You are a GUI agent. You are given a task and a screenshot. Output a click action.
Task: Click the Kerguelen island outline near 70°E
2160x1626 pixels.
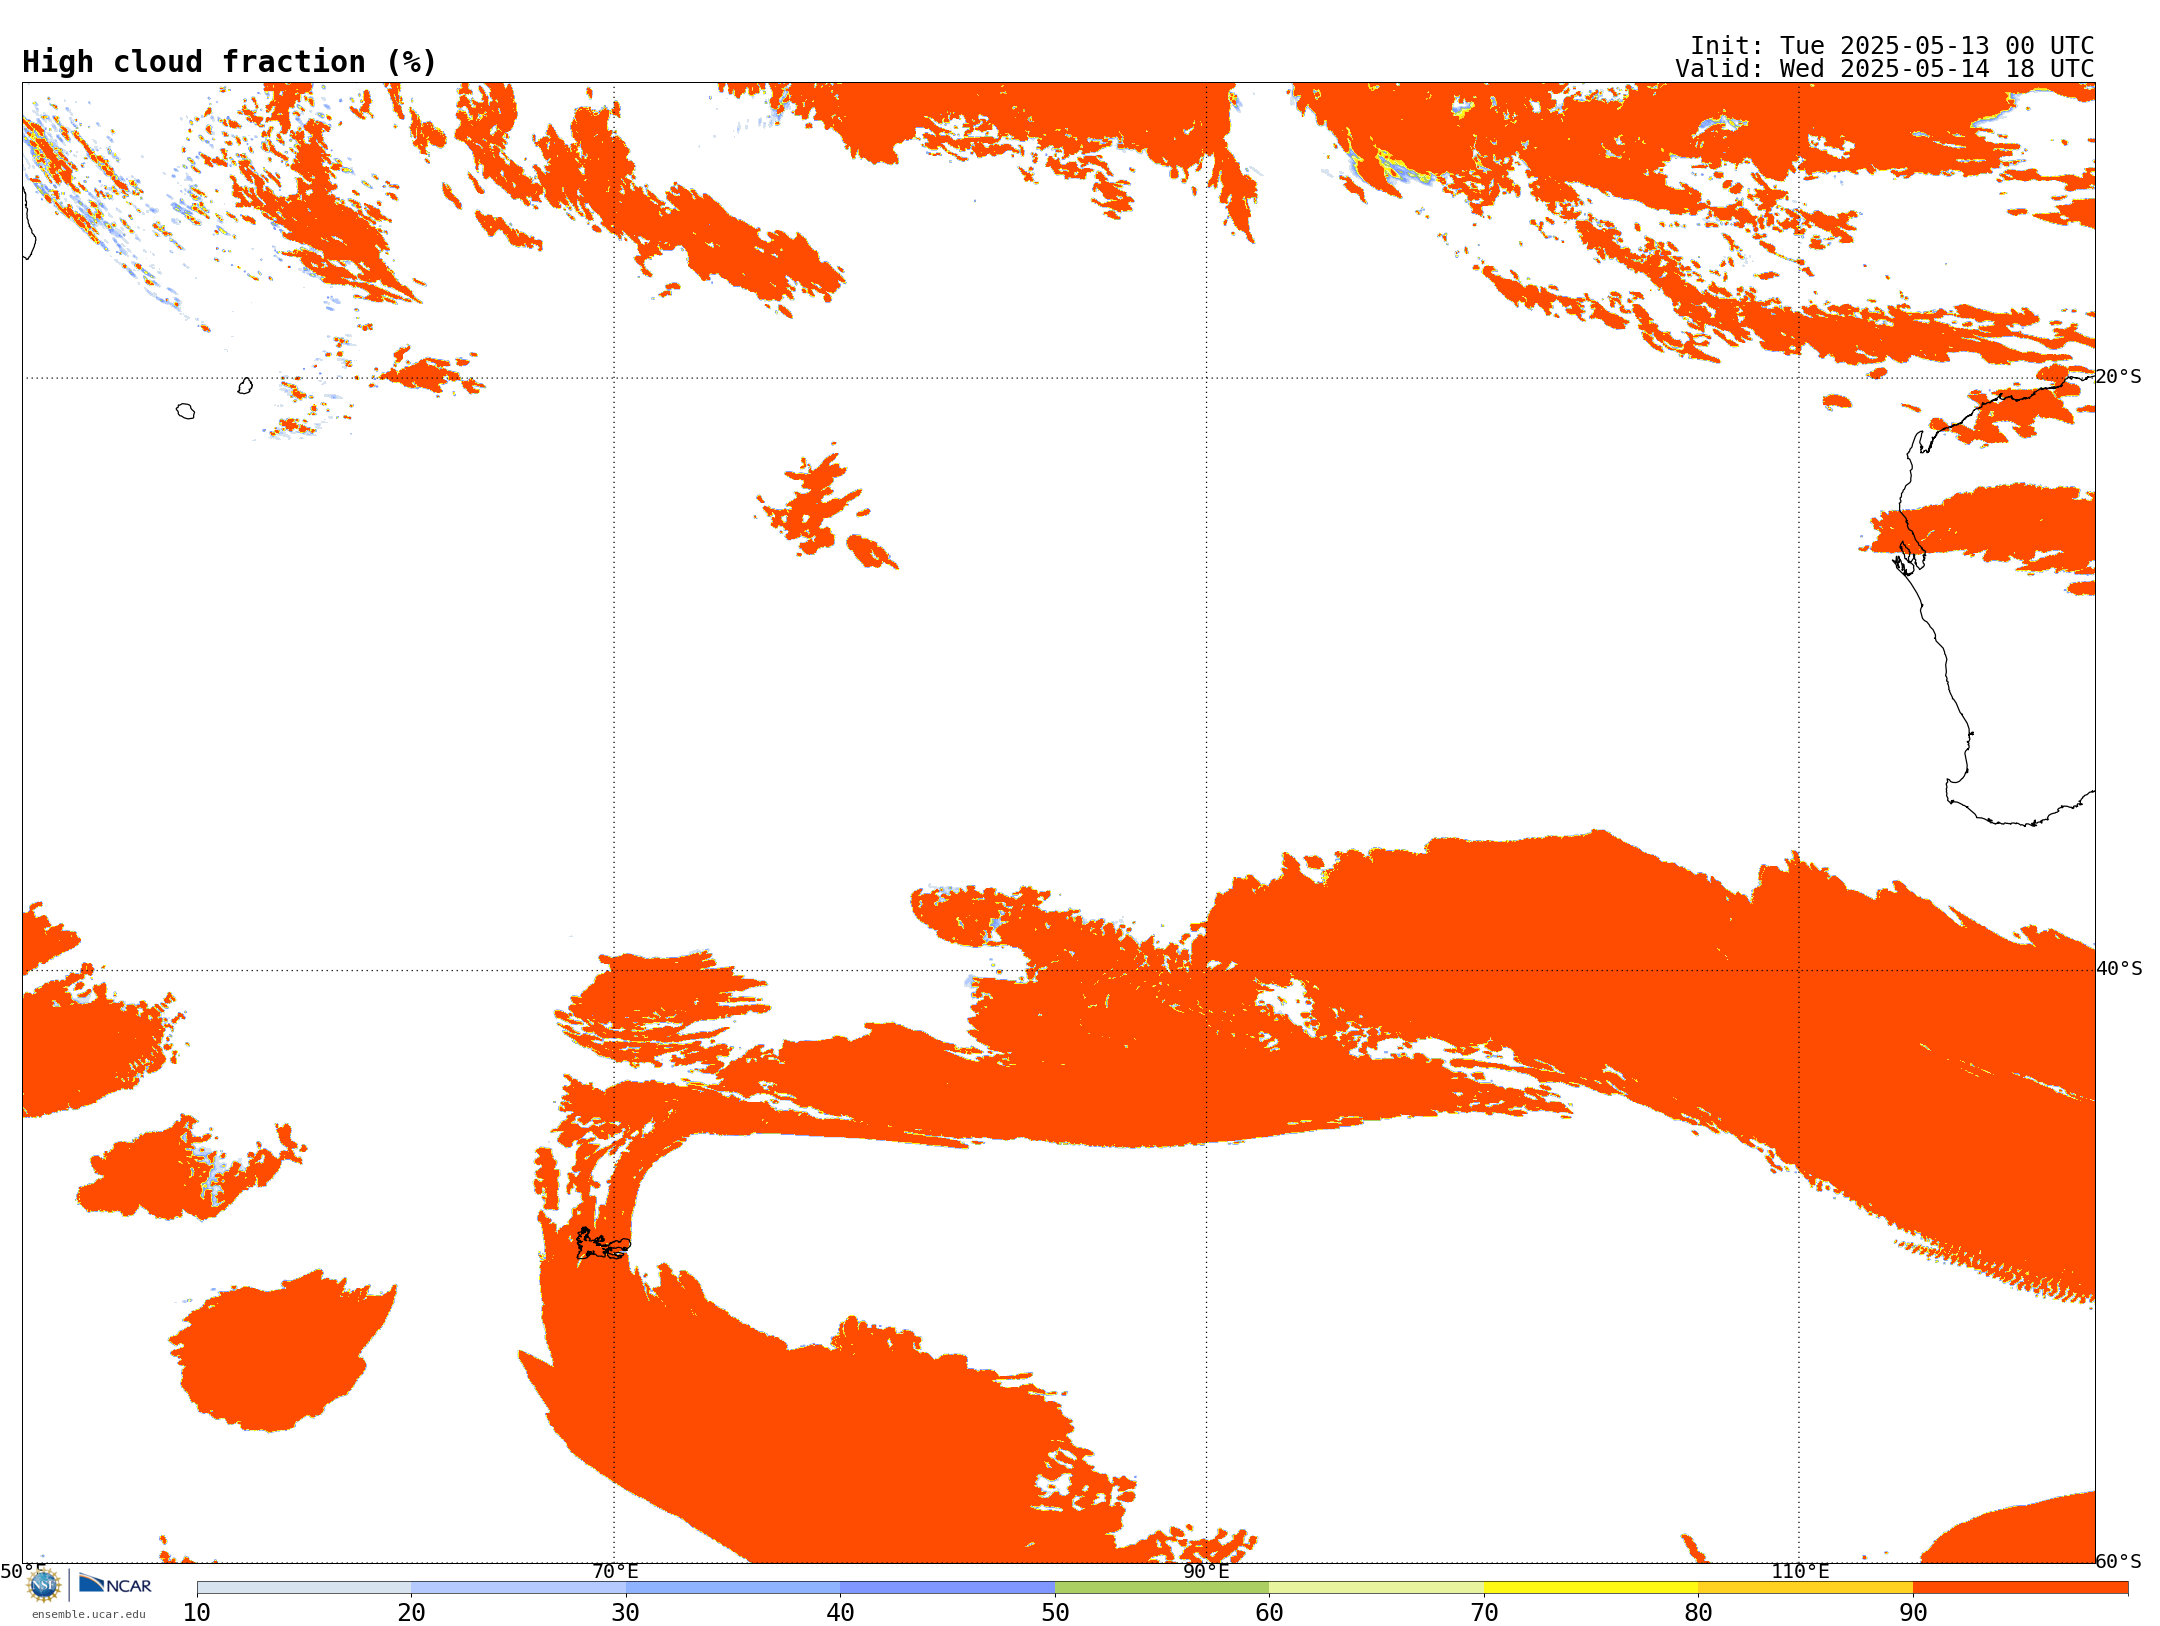tap(603, 1244)
